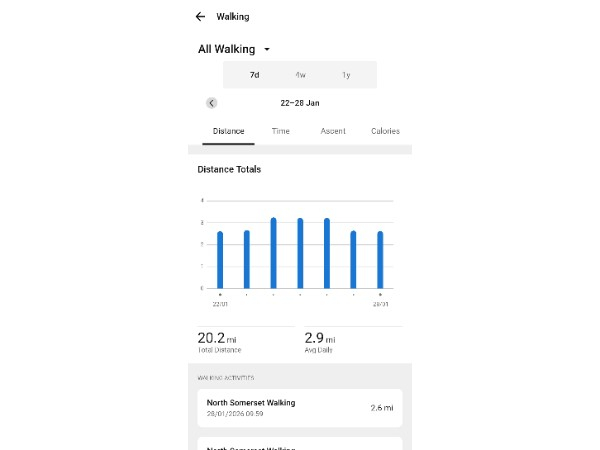Select the tallest third bar in chart
Image resolution: width=600 pixels, height=450 pixels.
[273, 253]
